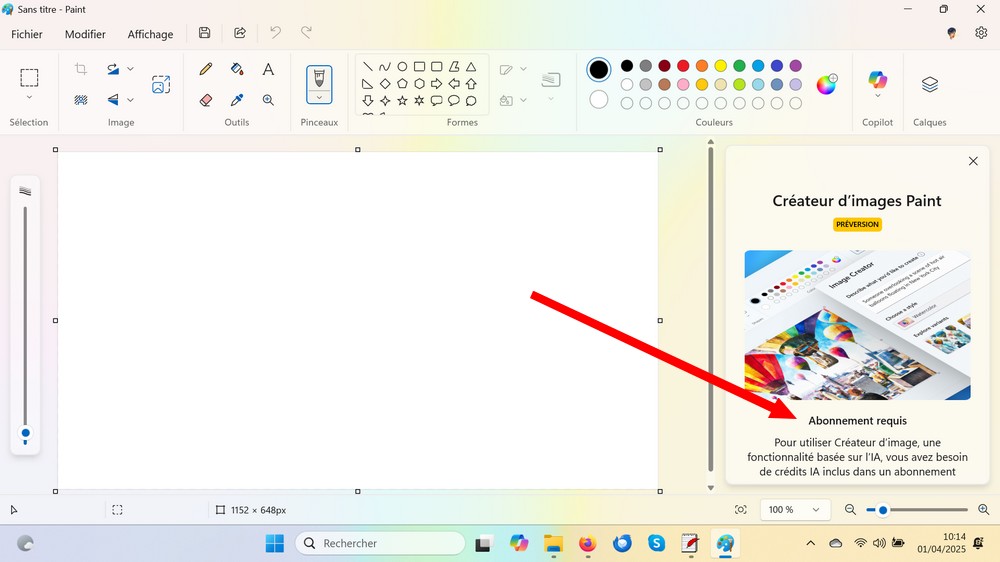Close the Créateur d'images Paint panel

(x=973, y=161)
